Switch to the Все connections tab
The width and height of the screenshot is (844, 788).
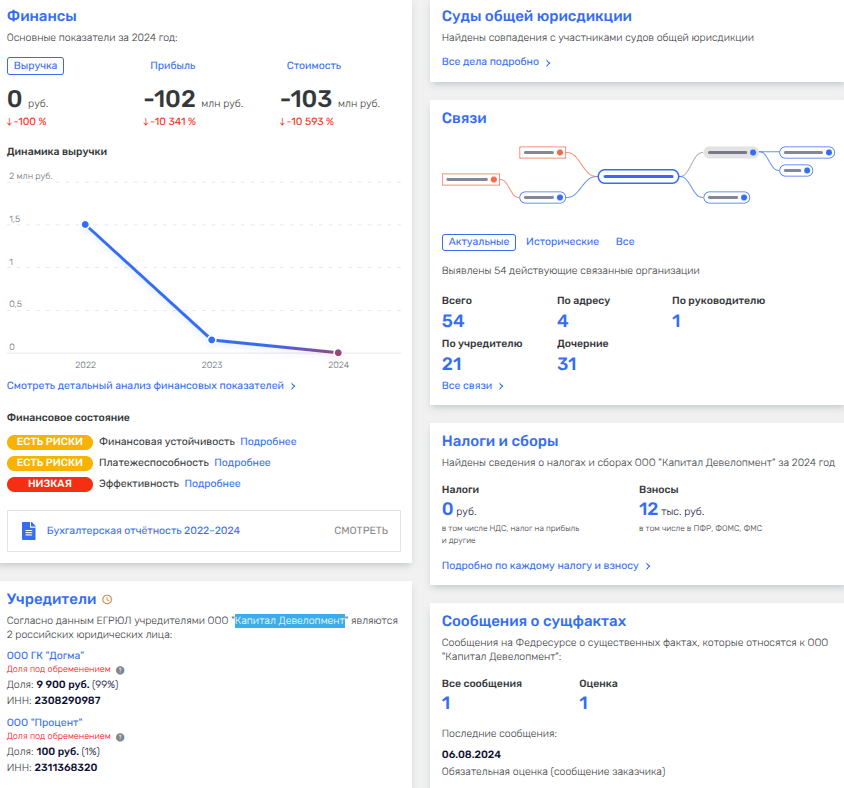(625, 242)
